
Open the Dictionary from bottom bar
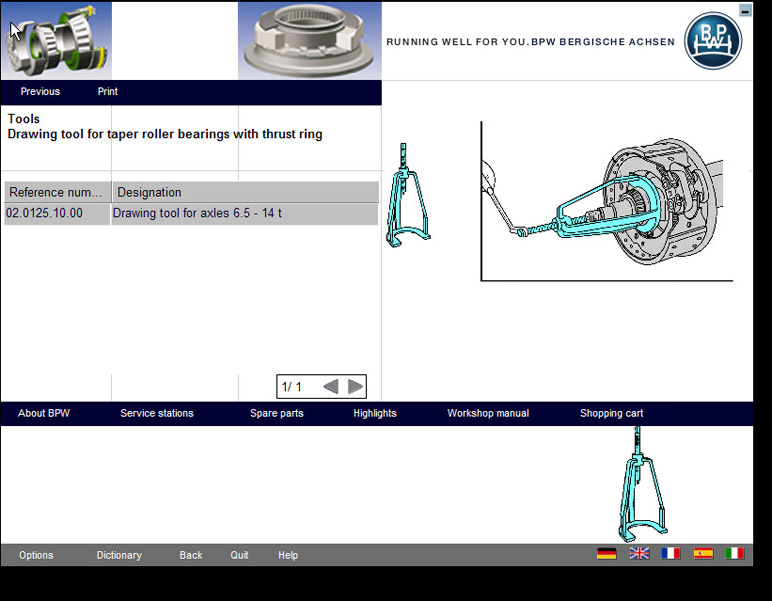point(119,556)
